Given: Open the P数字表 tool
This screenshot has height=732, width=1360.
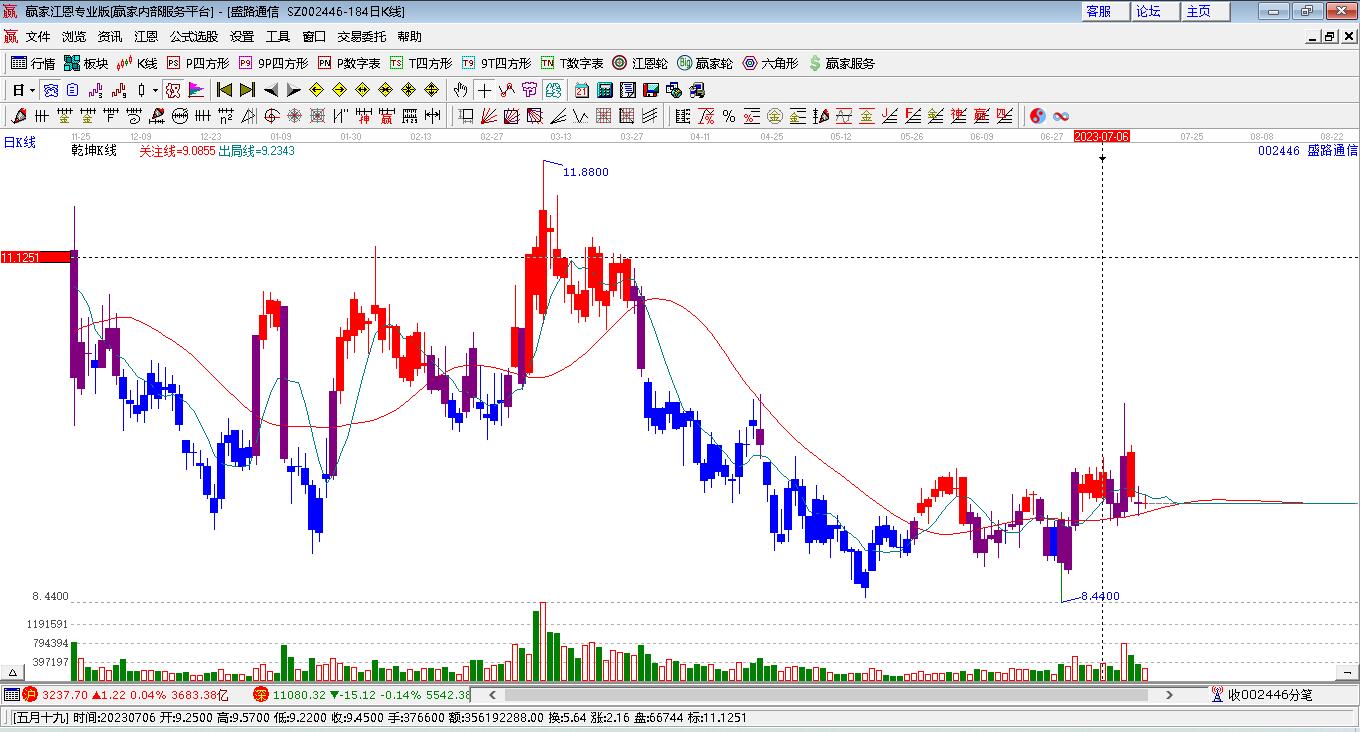Looking at the screenshot, I should pyautogui.click(x=349, y=63).
